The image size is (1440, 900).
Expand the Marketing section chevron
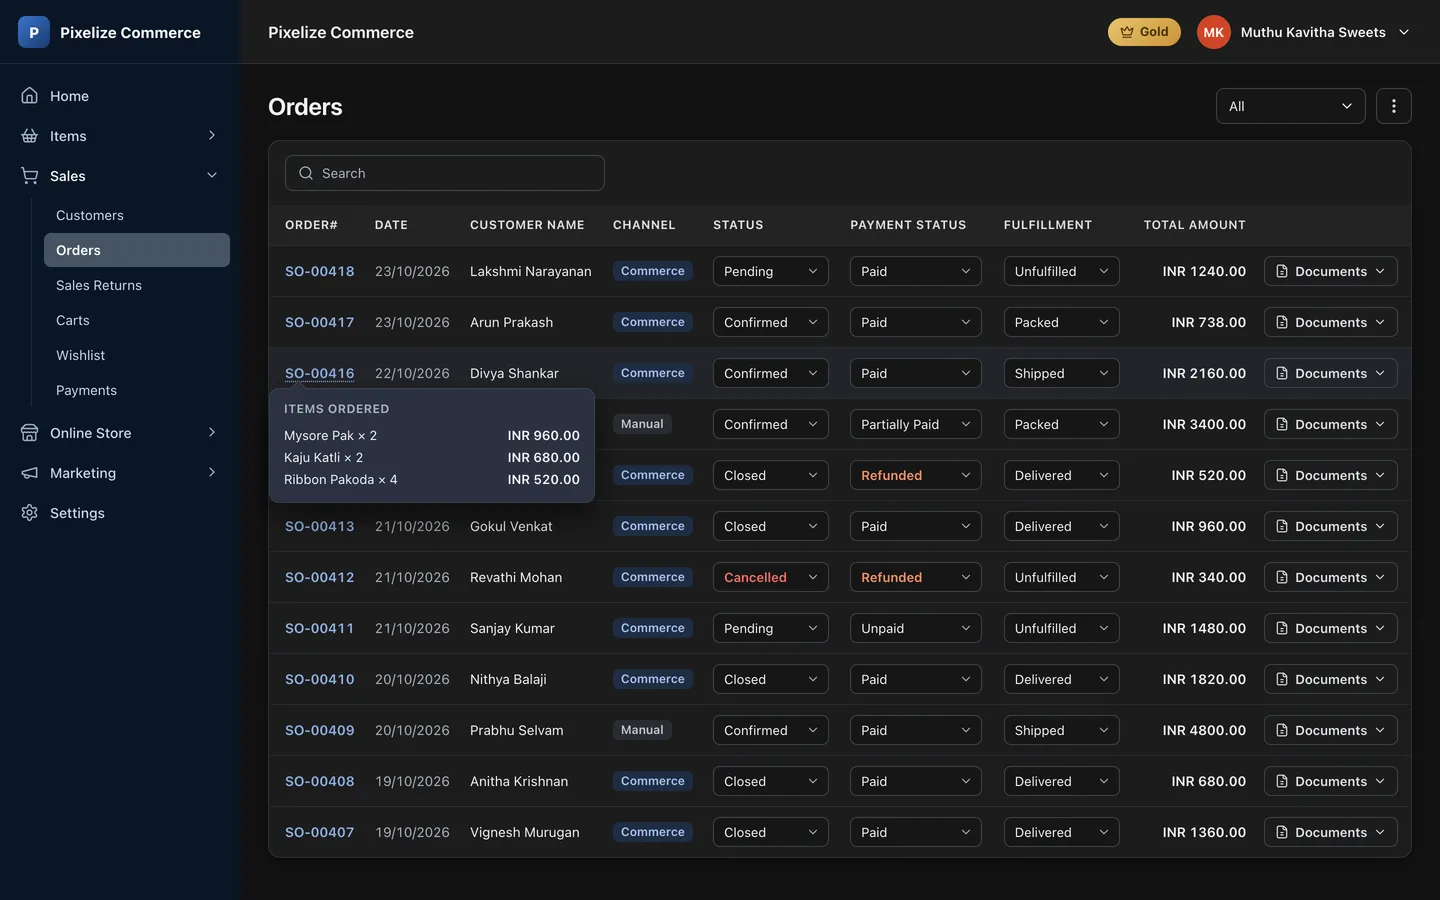[211, 472]
